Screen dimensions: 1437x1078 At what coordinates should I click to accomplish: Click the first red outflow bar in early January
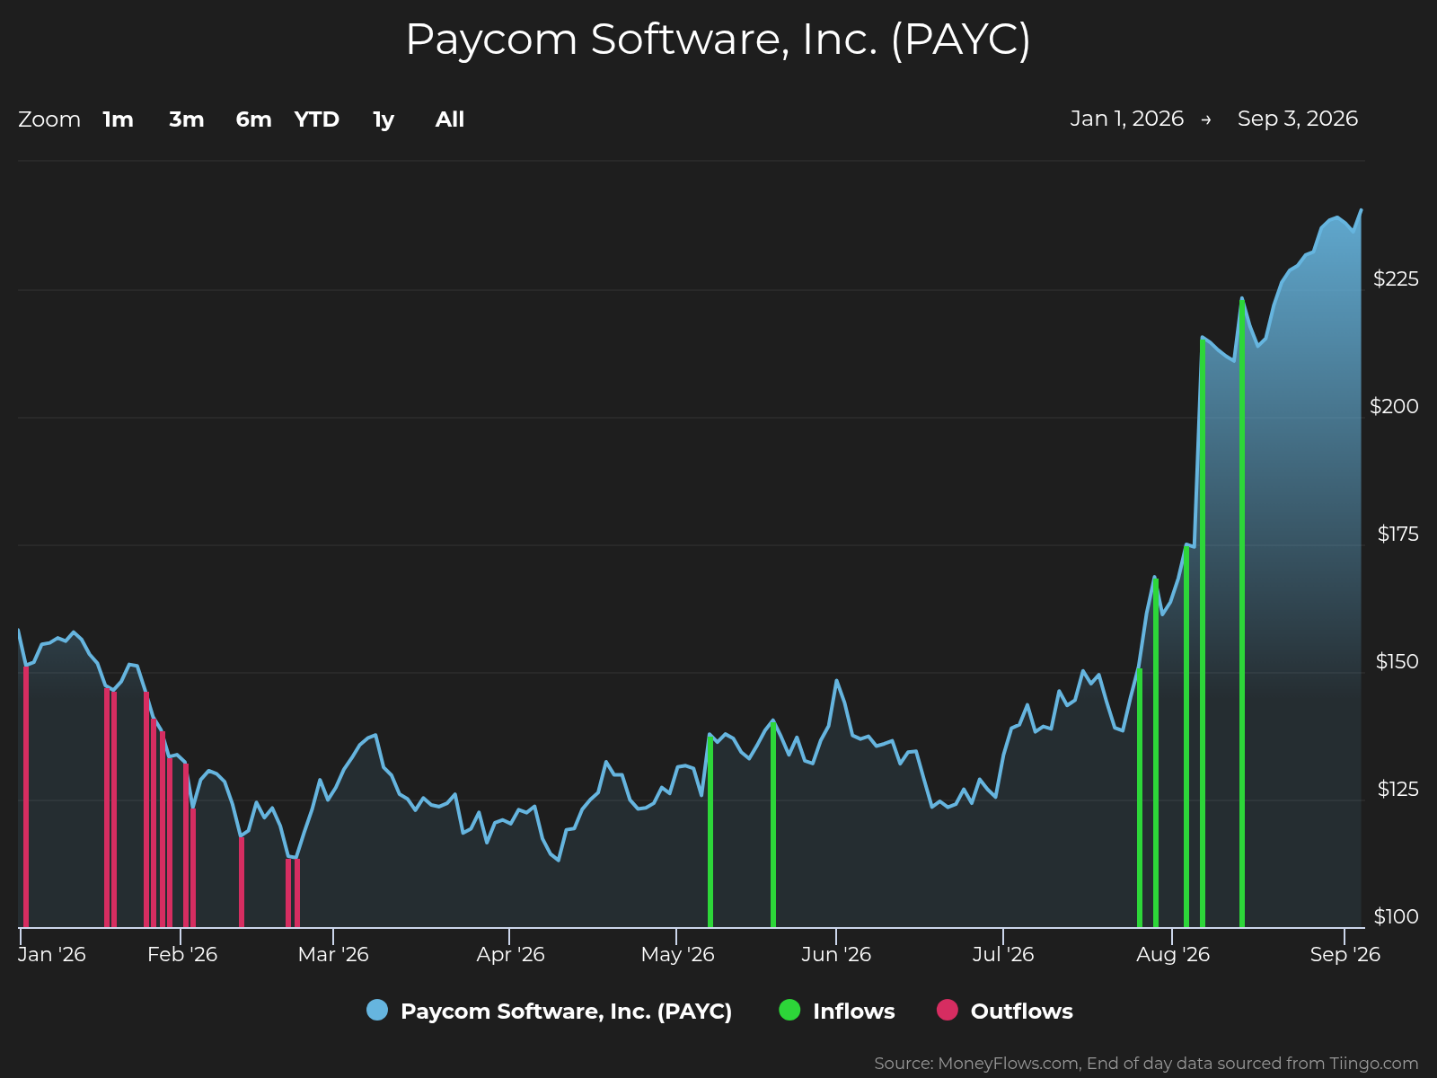click(x=26, y=796)
